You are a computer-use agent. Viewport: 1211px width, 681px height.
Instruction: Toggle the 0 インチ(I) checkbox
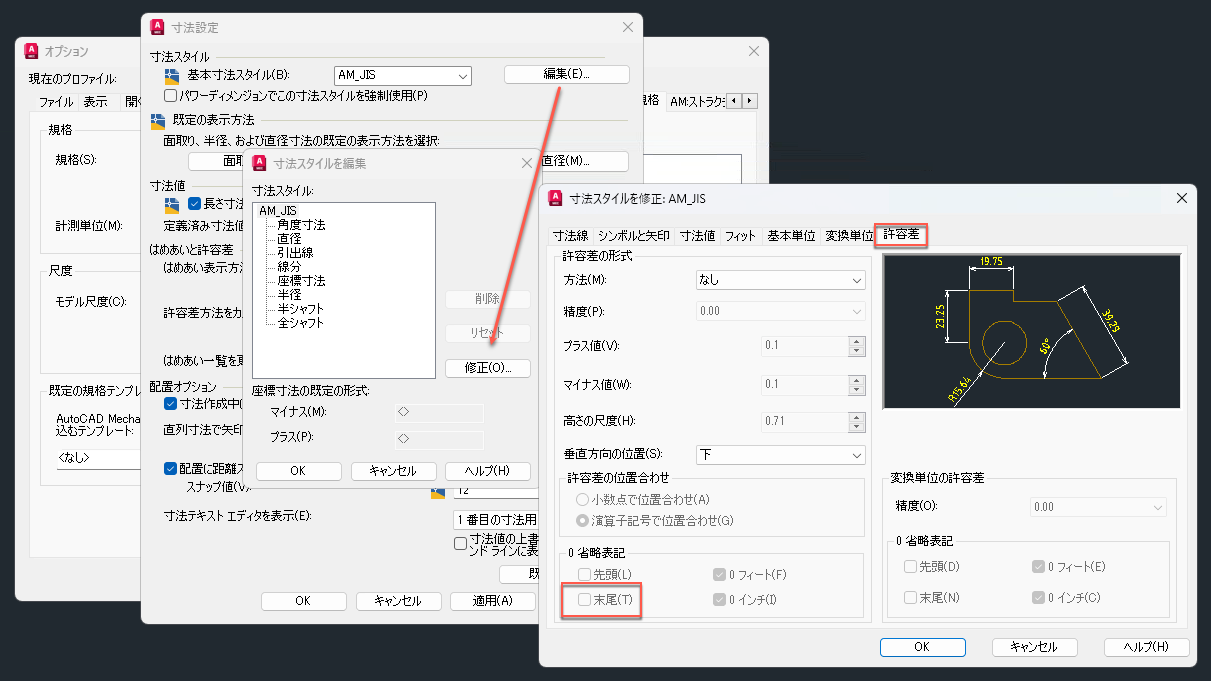pyautogui.click(x=719, y=599)
